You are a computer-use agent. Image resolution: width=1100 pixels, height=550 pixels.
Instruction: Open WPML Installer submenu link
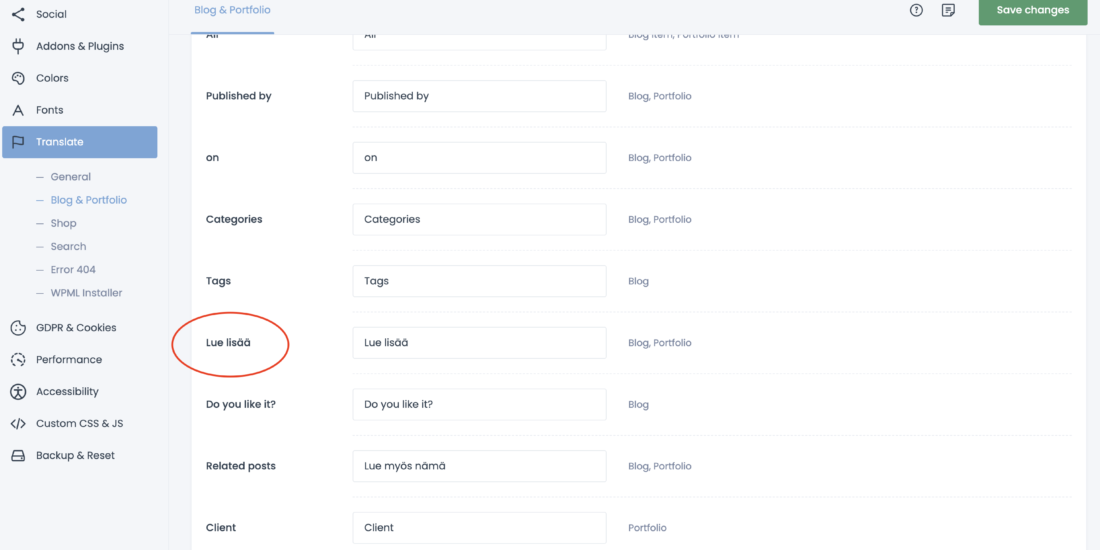[x=86, y=293]
